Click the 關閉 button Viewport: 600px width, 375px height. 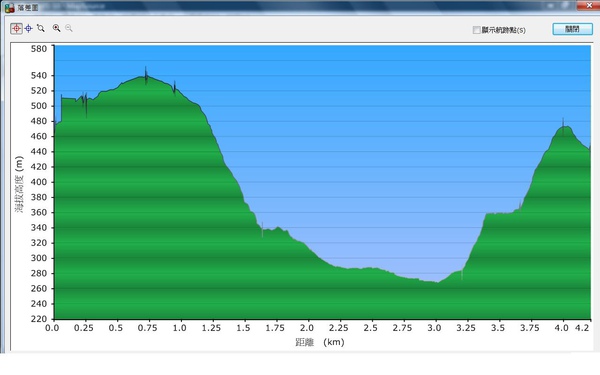coord(572,29)
